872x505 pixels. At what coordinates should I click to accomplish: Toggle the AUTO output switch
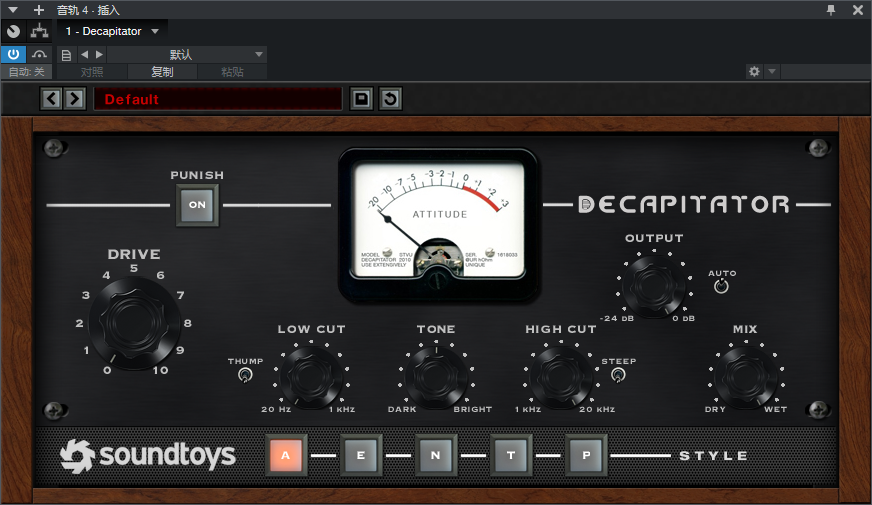[x=721, y=286]
